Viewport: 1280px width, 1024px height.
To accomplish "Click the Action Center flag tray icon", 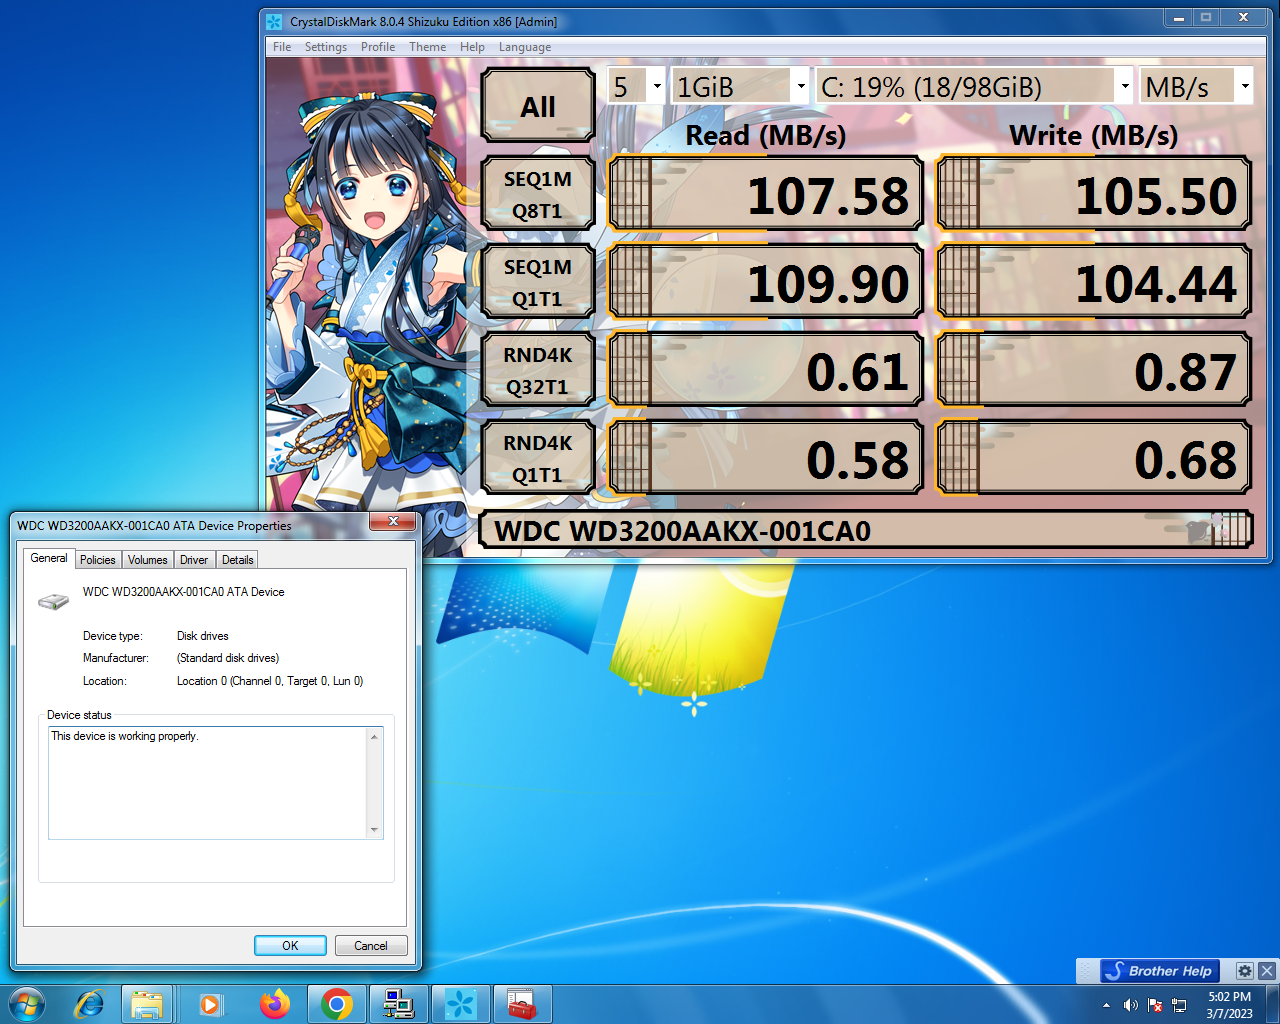I will [x=1155, y=1005].
